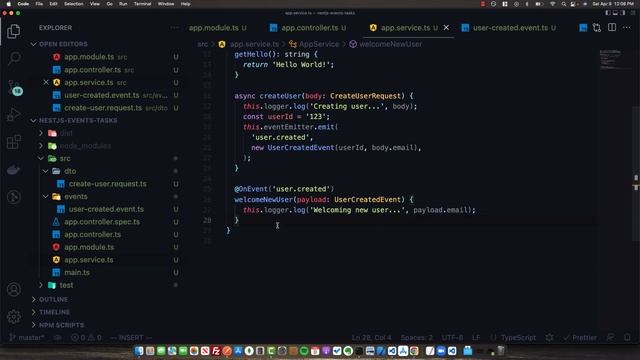This screenshot has width=640, height=360.
Task: Open main.ts in the file tree
Action: [x=77, y=272]
